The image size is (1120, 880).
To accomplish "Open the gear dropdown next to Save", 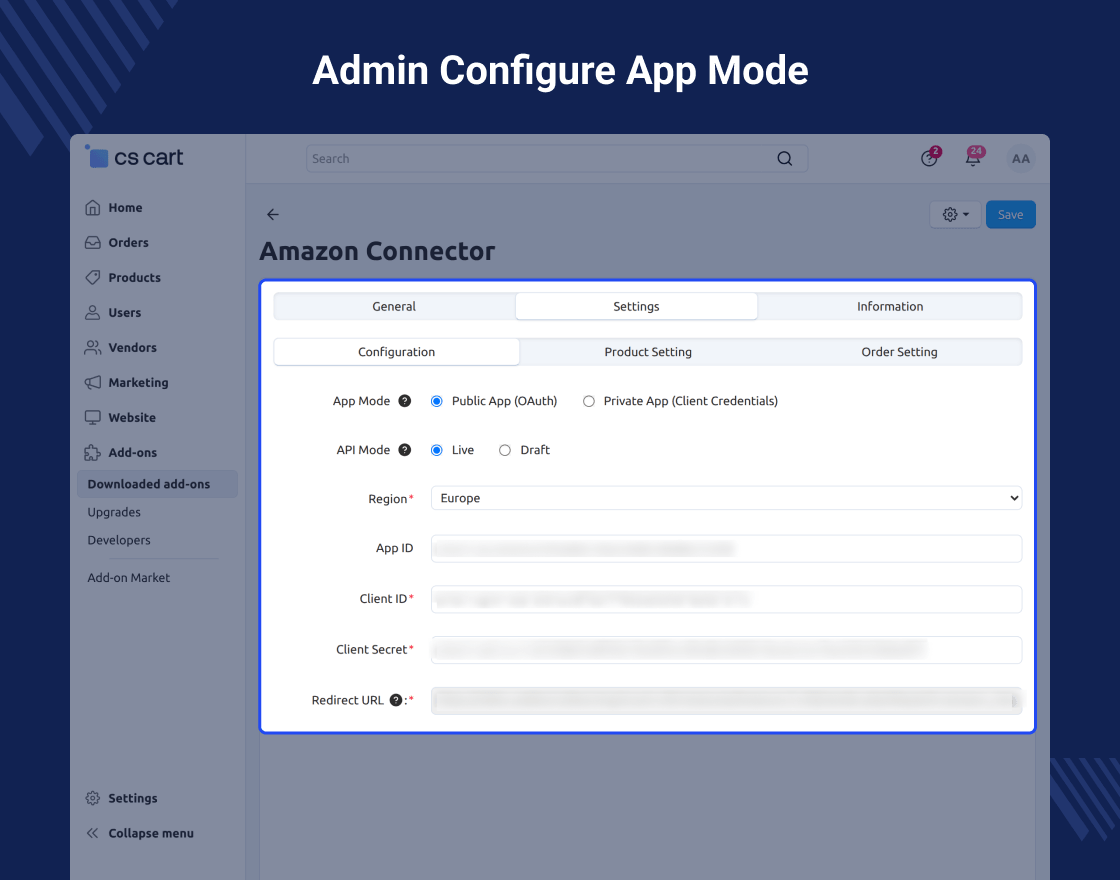I will click(x=955, y=214).
